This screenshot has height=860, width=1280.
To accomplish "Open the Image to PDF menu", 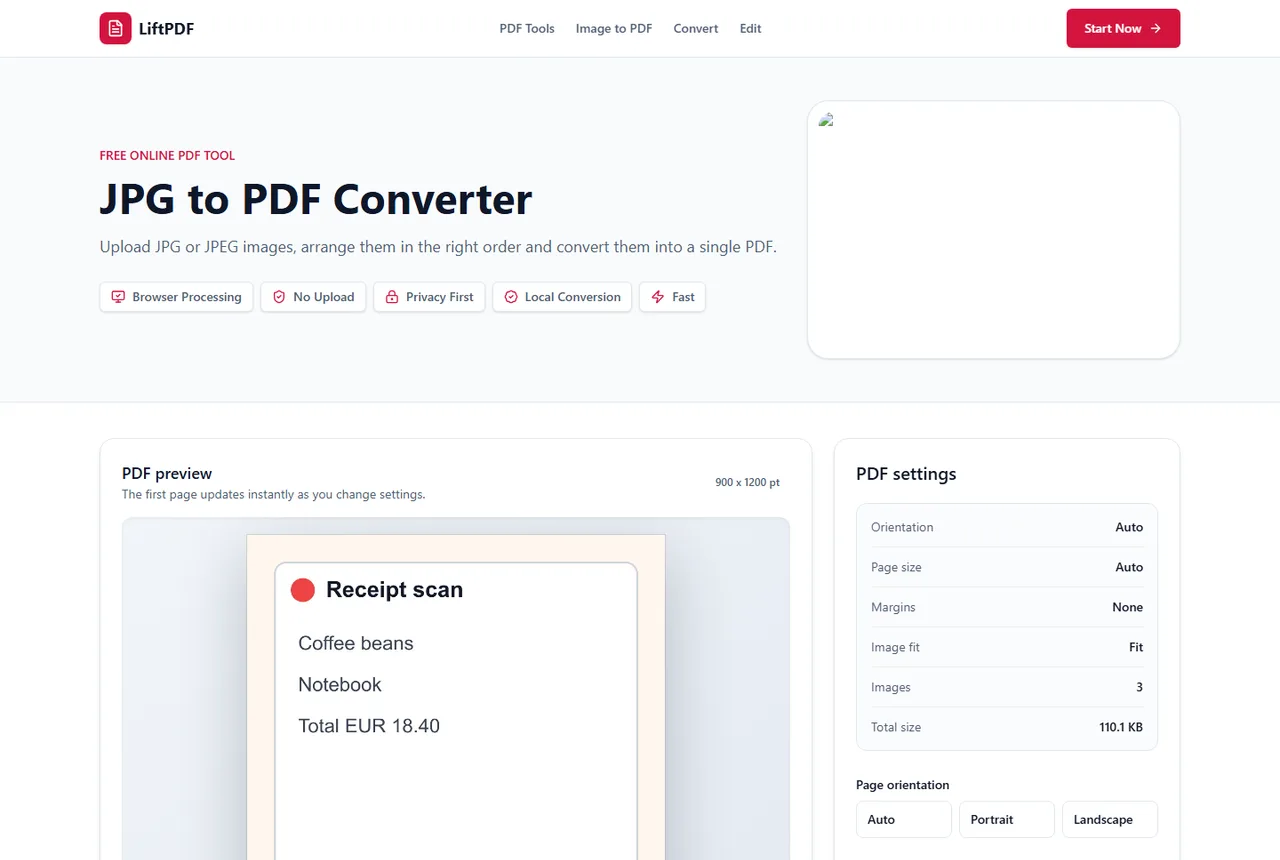I will [614, 29].
